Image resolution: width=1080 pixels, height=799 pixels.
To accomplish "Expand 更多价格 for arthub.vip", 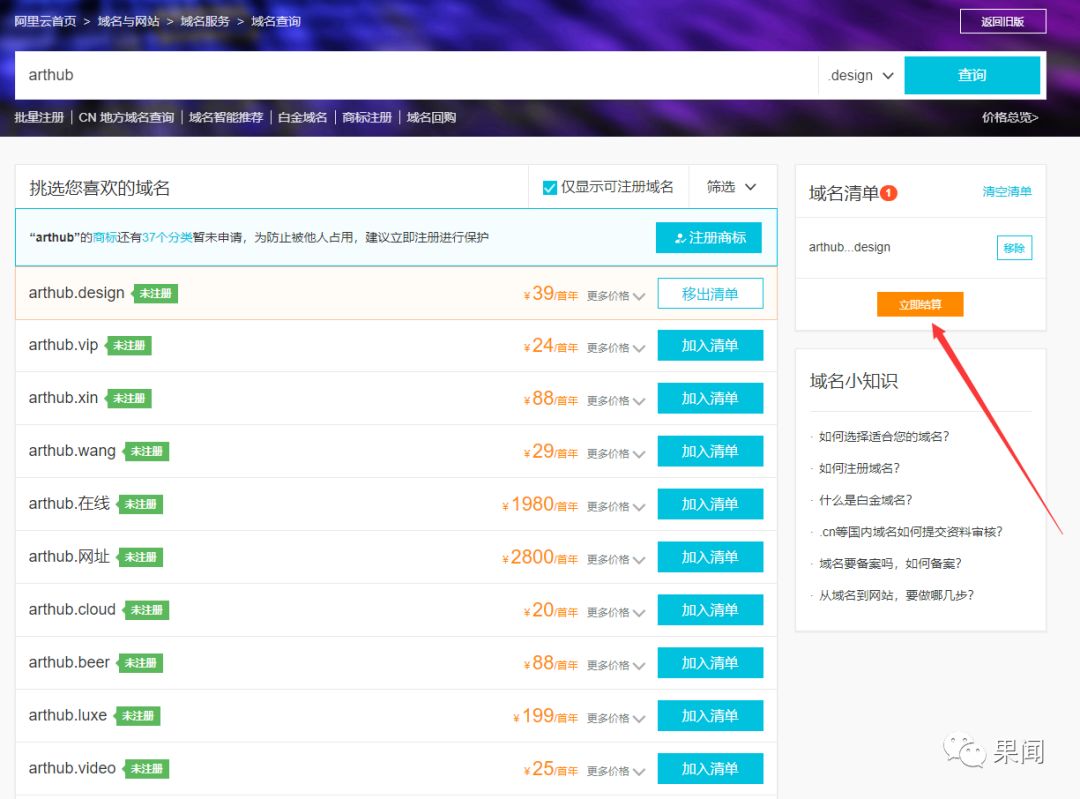I will pos(616,348).
